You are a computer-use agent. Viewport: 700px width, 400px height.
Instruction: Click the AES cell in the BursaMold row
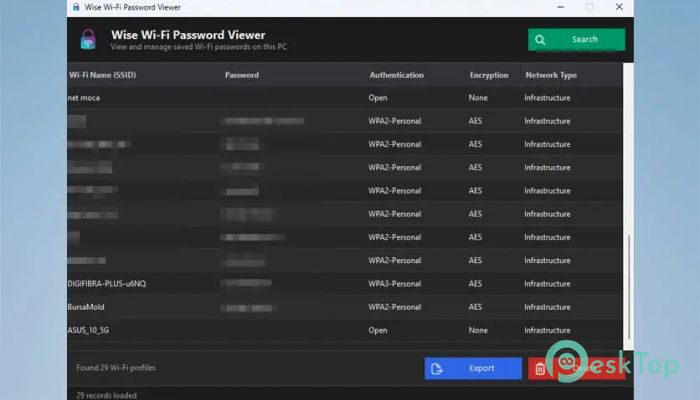475,307
